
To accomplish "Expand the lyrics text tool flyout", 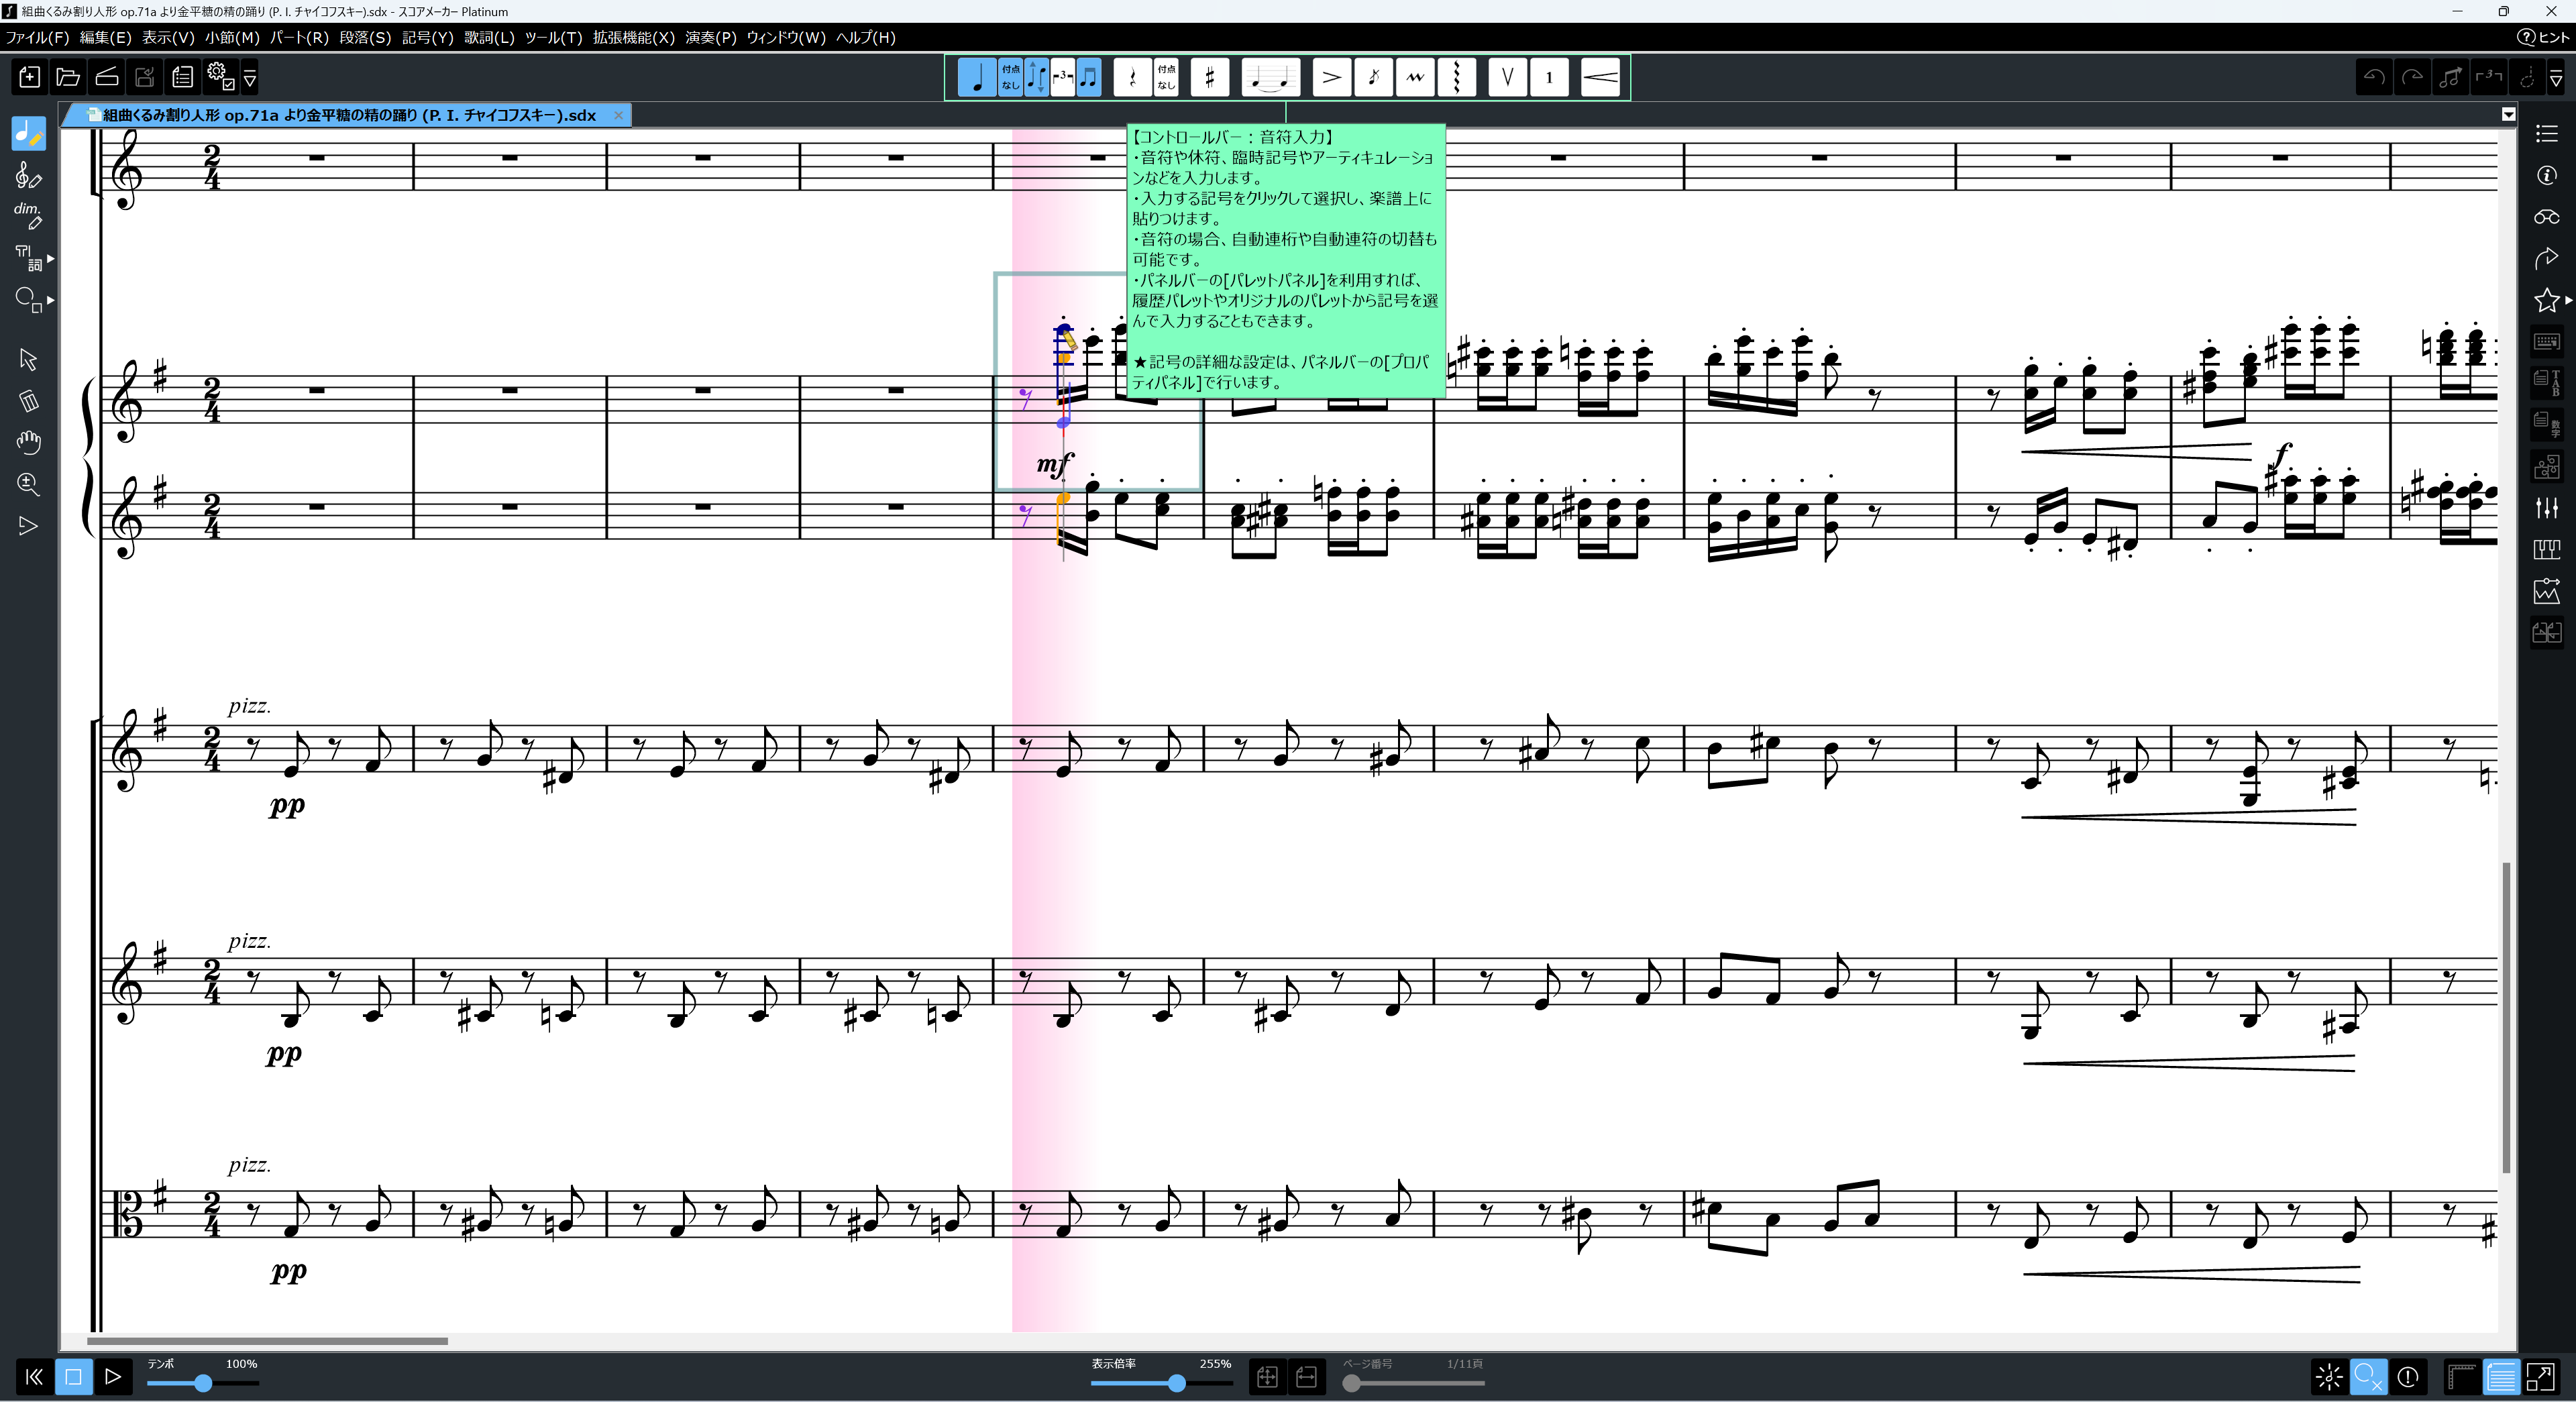I will click(50, 258).
